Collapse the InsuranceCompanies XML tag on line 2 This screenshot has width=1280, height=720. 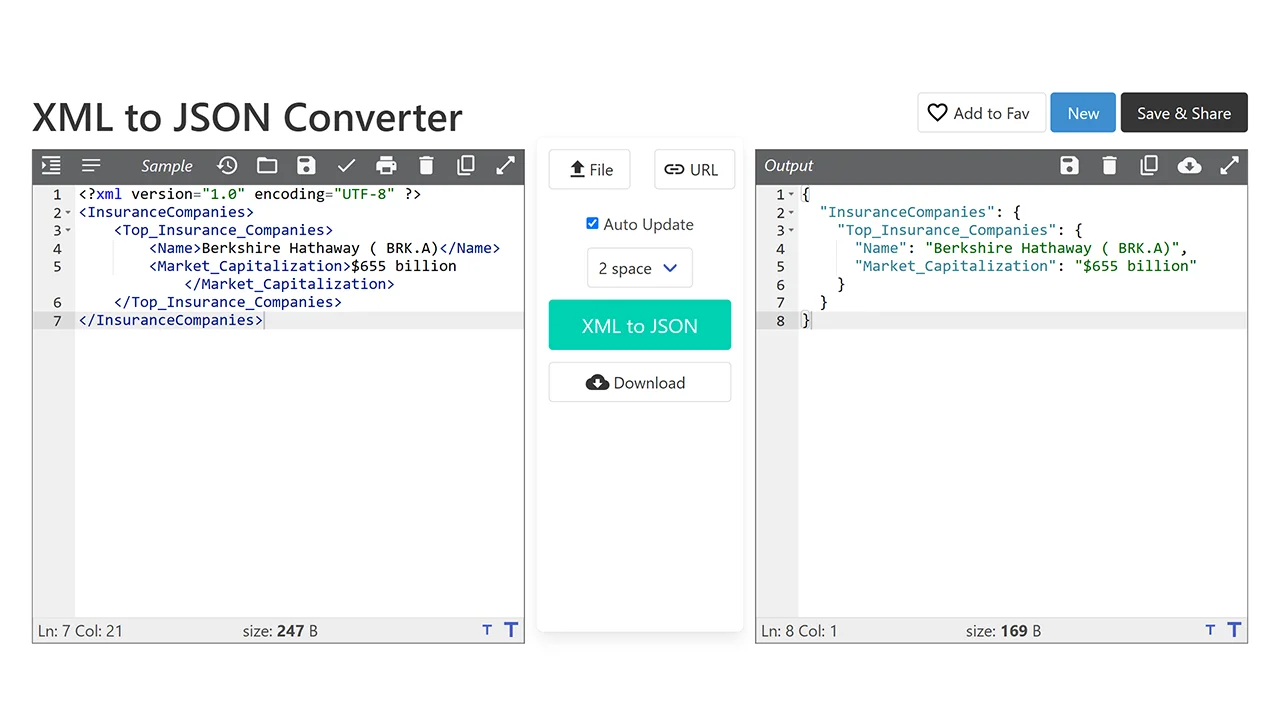69,213
